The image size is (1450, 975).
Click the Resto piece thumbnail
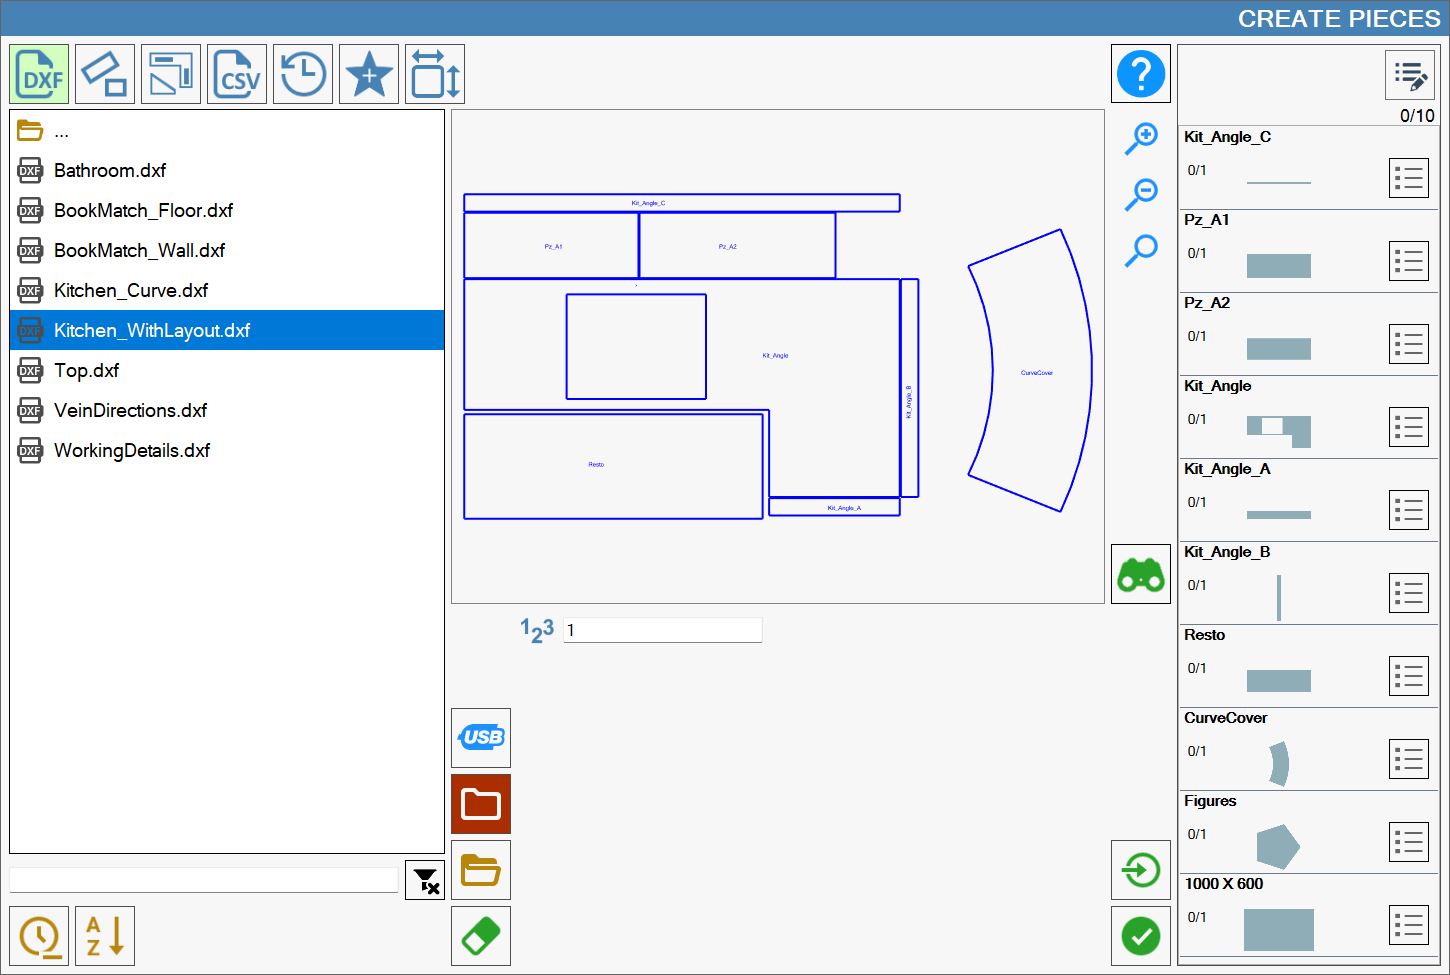coord(1278,681)
